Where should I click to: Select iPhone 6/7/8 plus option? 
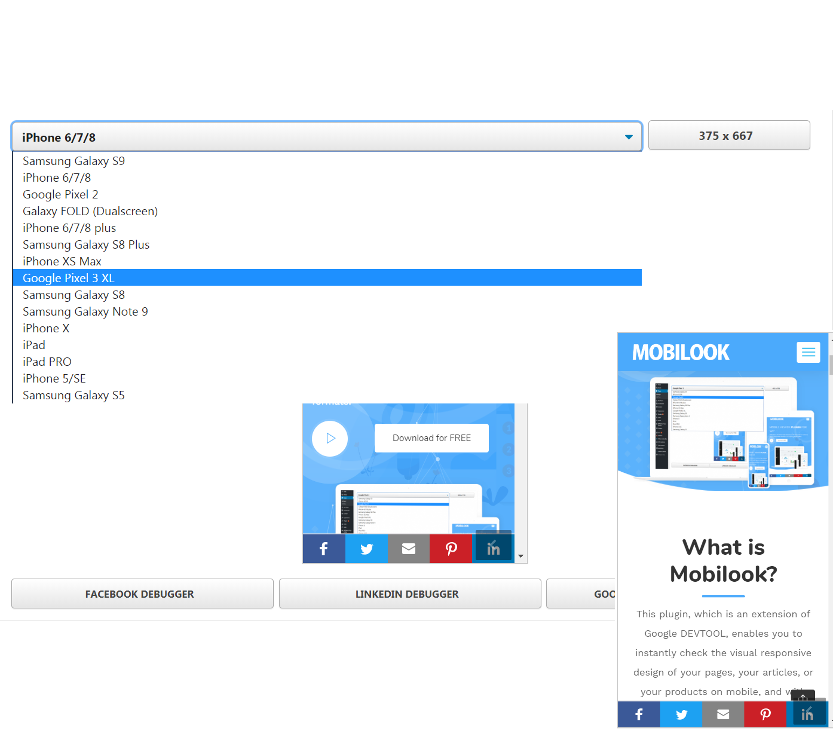327,228
